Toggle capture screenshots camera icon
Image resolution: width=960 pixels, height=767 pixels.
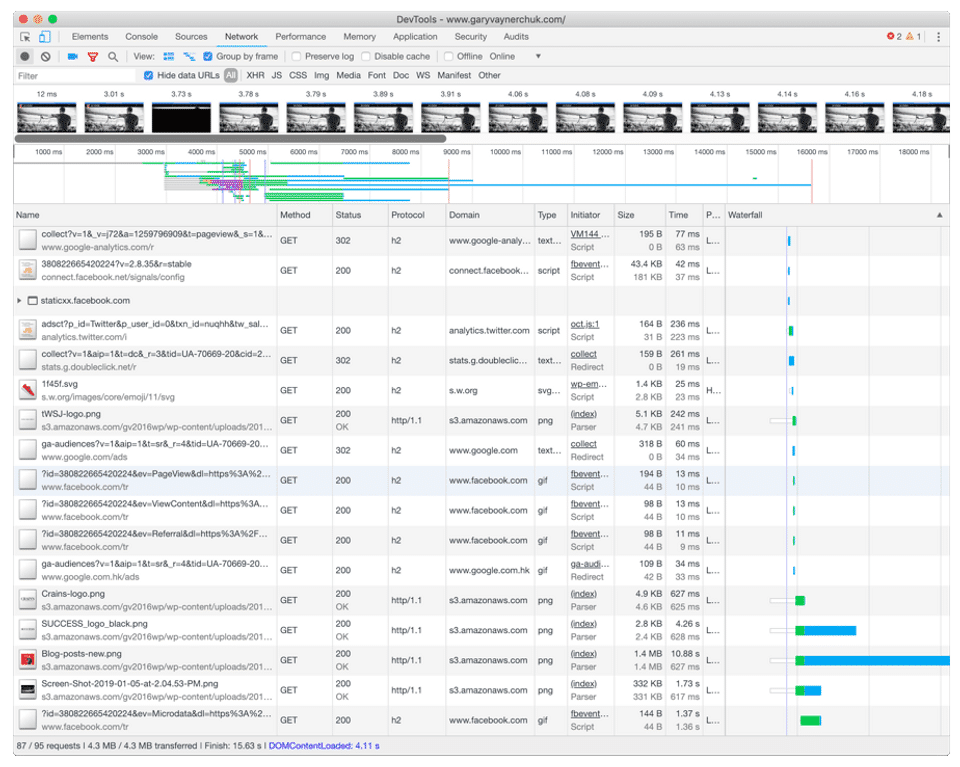(73, 56)
